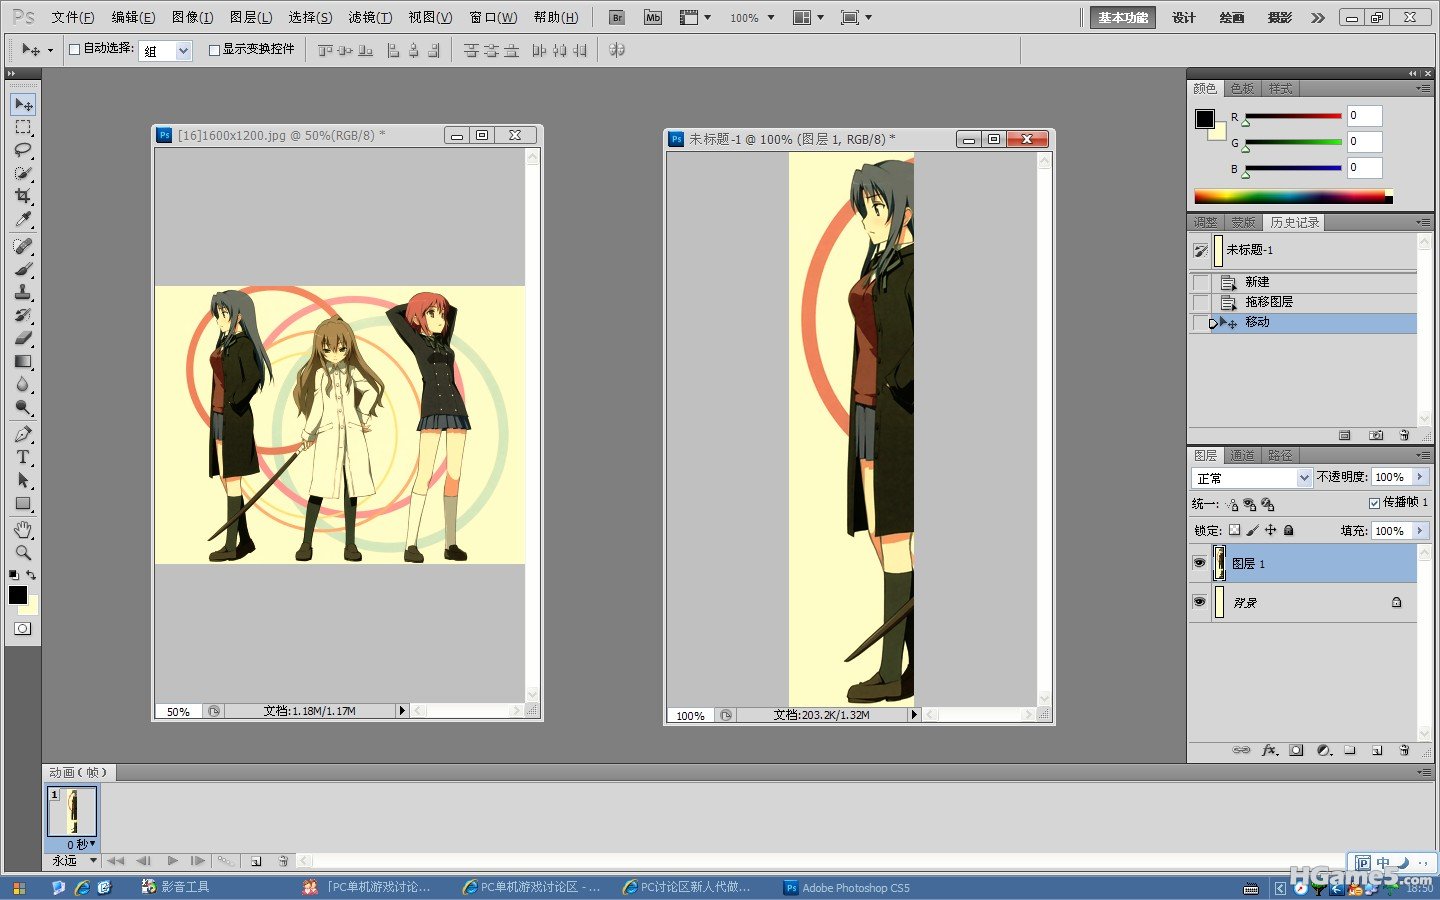Select the History Brush tool
The image size is (1440, 900).
click(23, 315)
